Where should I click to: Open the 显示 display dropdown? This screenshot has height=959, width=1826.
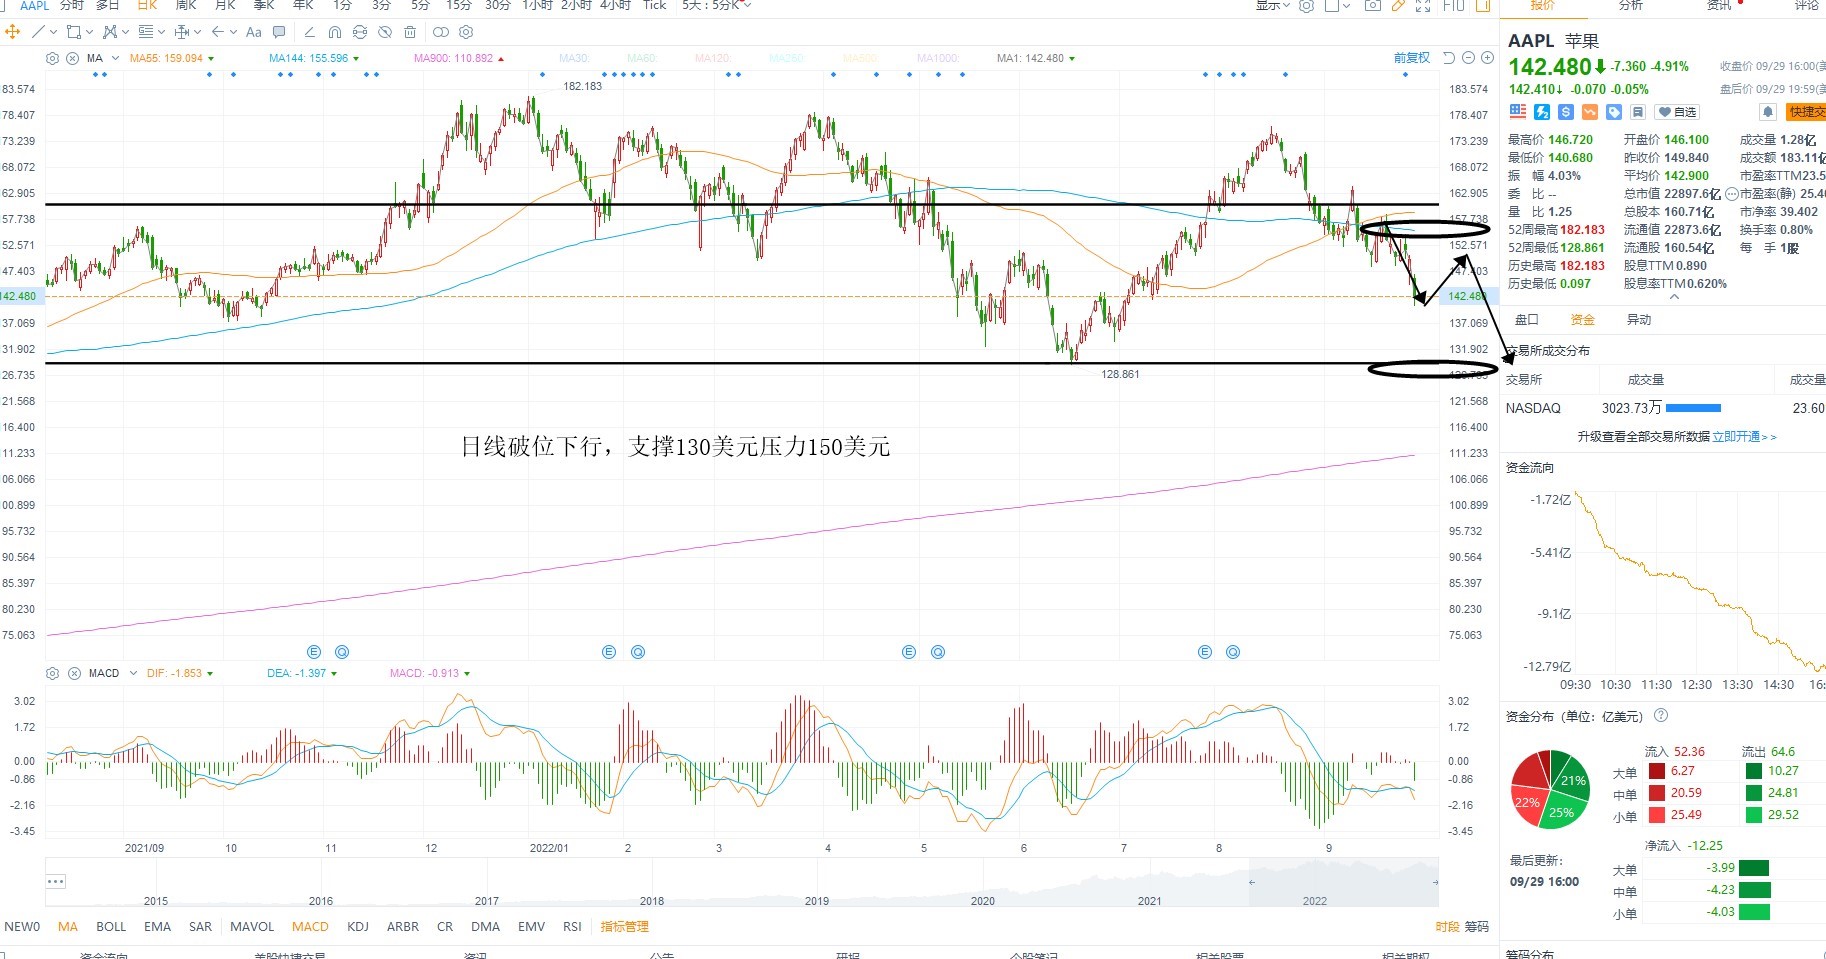[1273, 5]
